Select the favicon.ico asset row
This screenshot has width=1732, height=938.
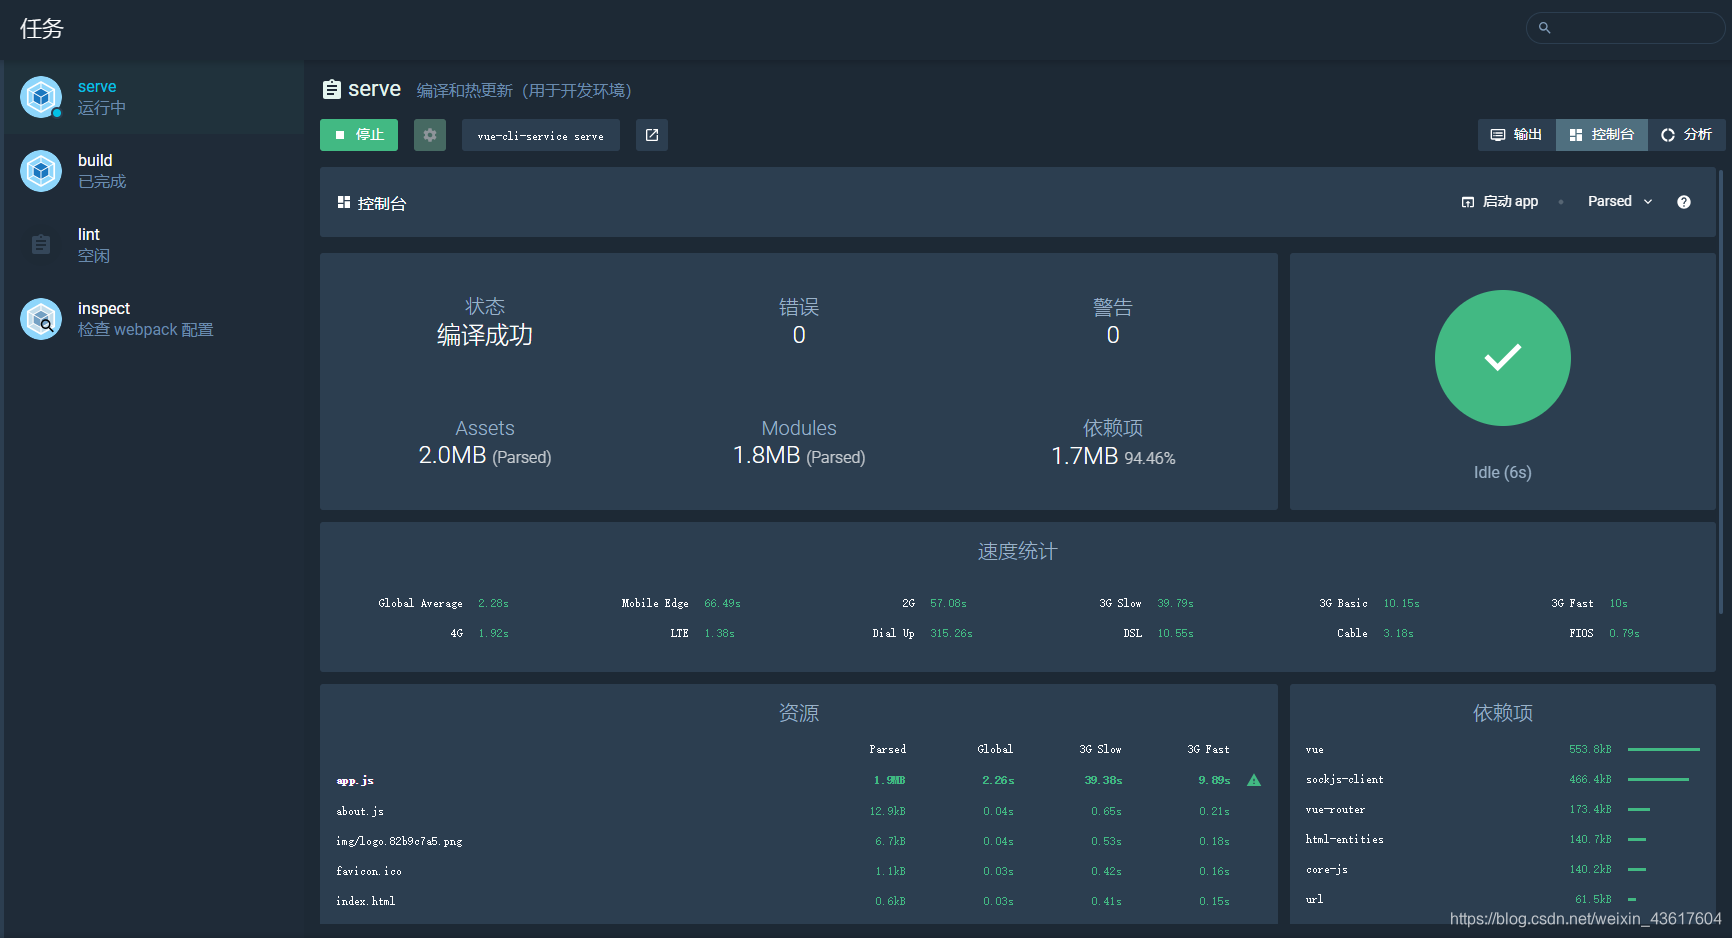point(799,871)
